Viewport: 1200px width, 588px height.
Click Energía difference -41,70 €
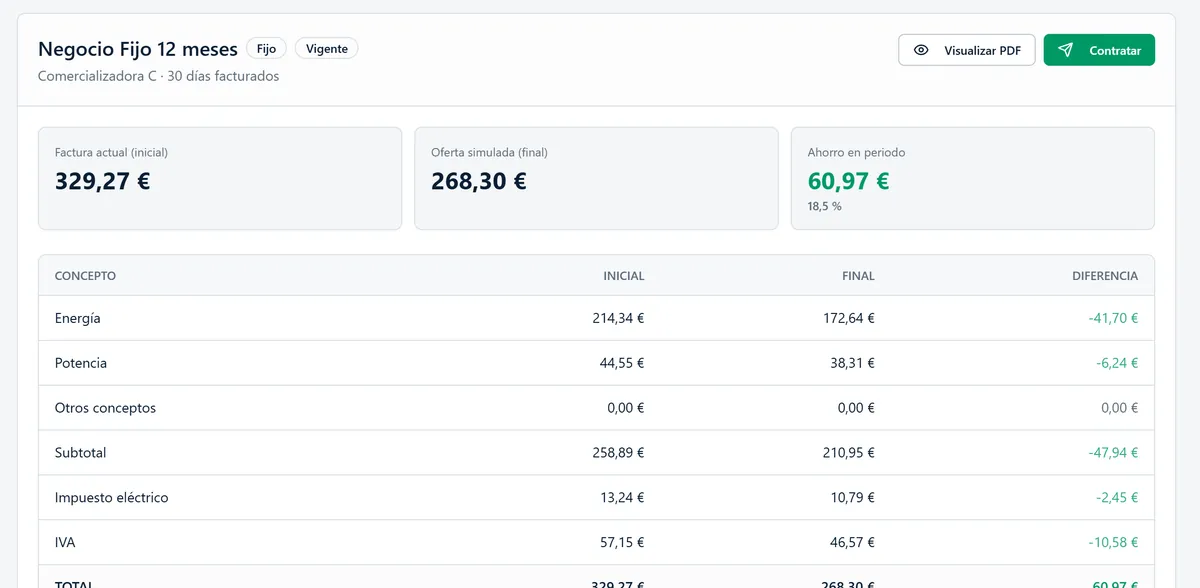(1113, 318)
